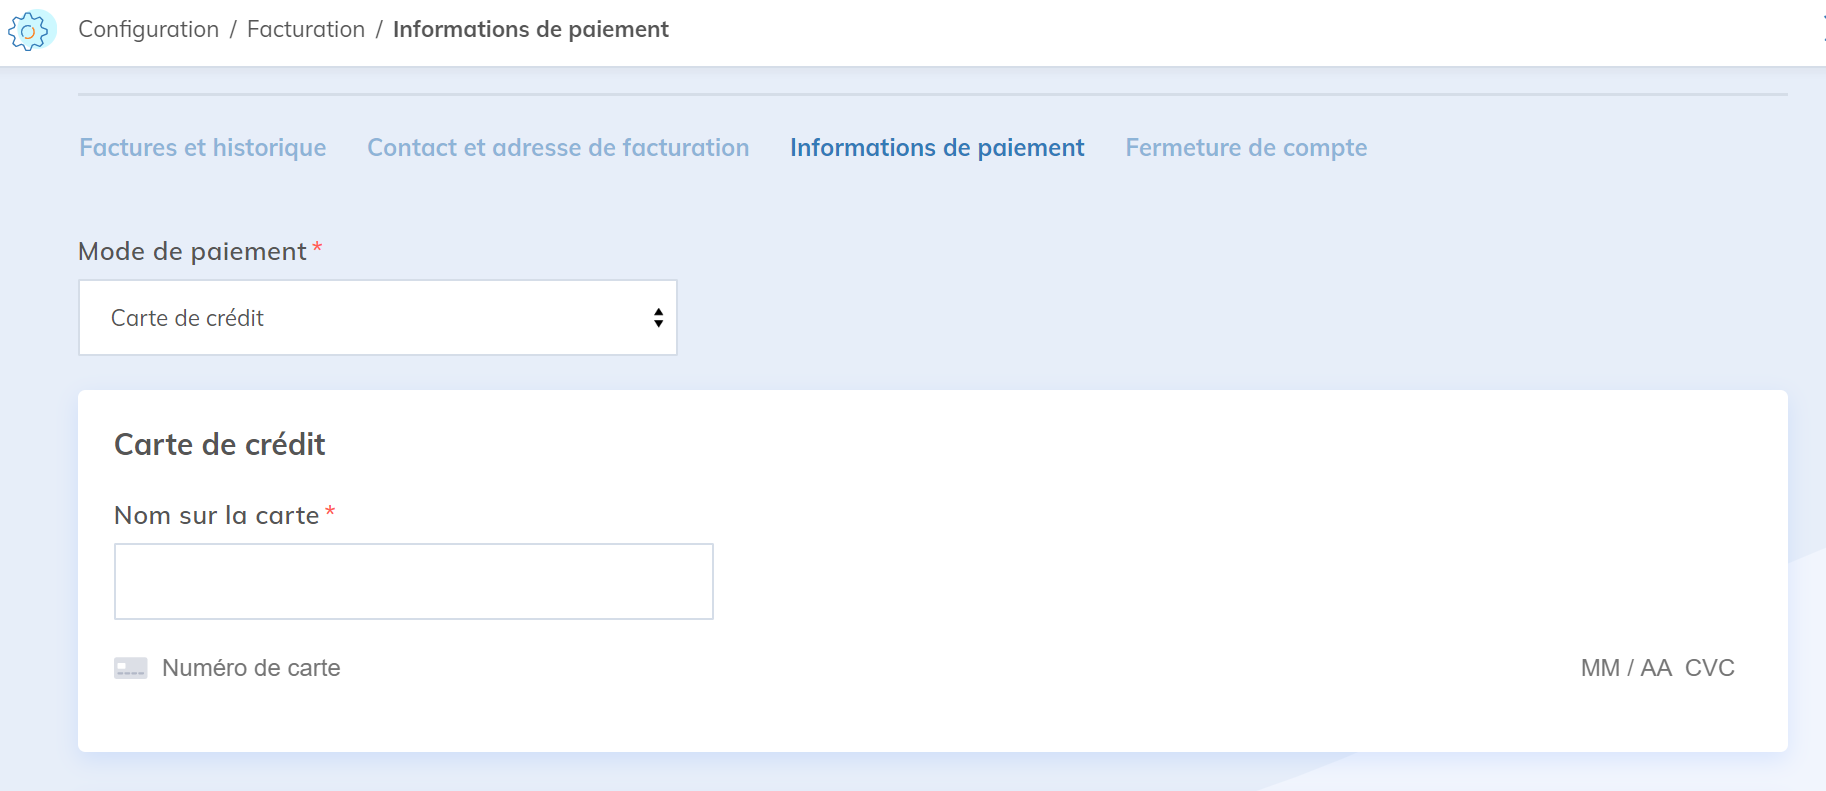Click the red asterisk beside Nom sur la carte
The image size is (1826, 791).
(330, 512)
